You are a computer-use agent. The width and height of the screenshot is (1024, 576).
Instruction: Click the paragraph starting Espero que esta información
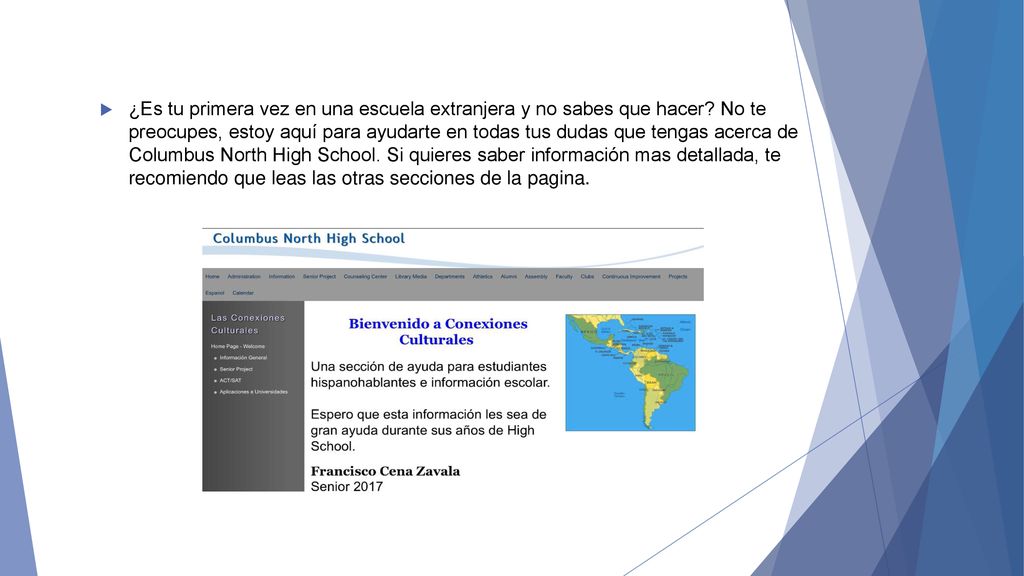(428, 430)
